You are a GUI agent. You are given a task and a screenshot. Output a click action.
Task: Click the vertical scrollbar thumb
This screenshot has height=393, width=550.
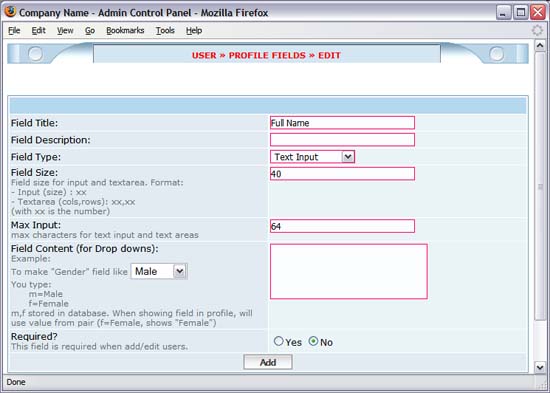(x=540, y=186)
